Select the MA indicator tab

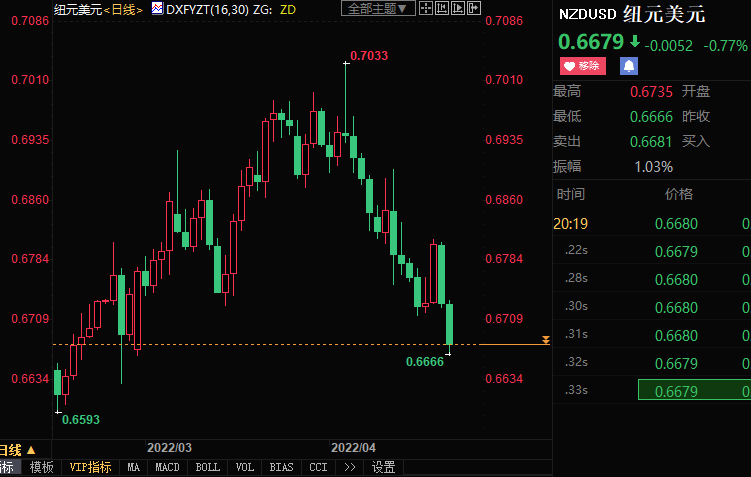point(134,467)
